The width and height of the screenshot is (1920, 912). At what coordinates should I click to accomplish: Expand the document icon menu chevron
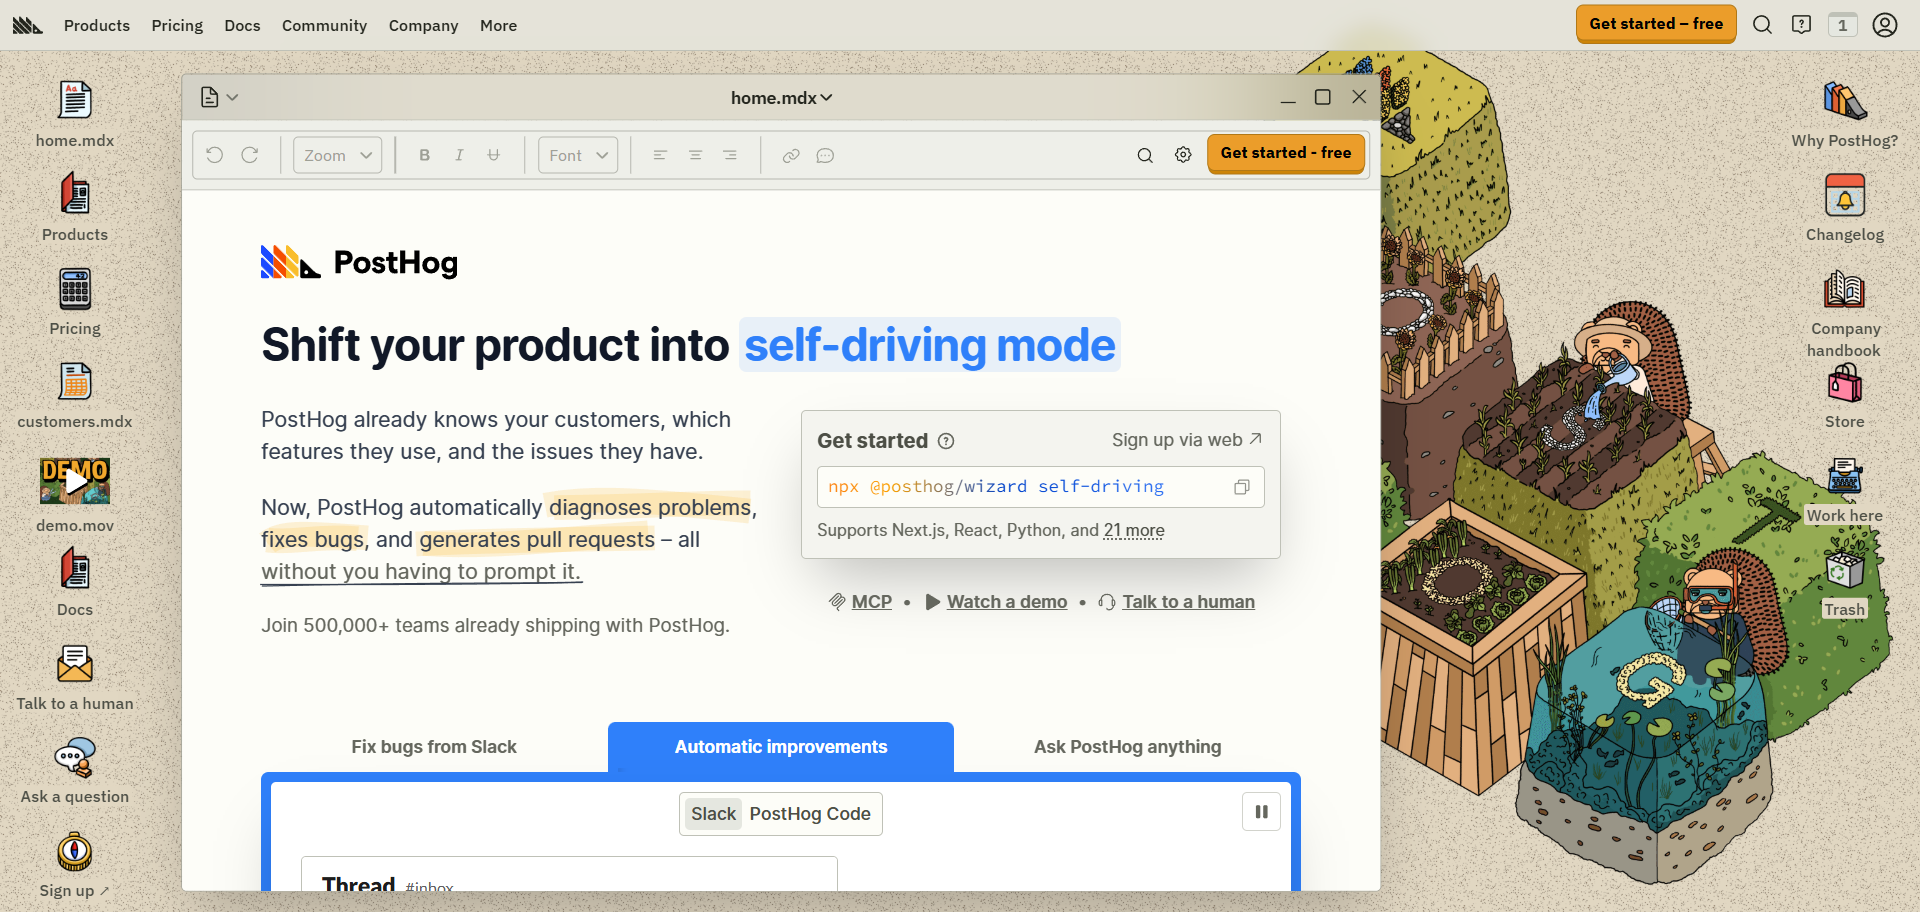click(x=232, y=97)
